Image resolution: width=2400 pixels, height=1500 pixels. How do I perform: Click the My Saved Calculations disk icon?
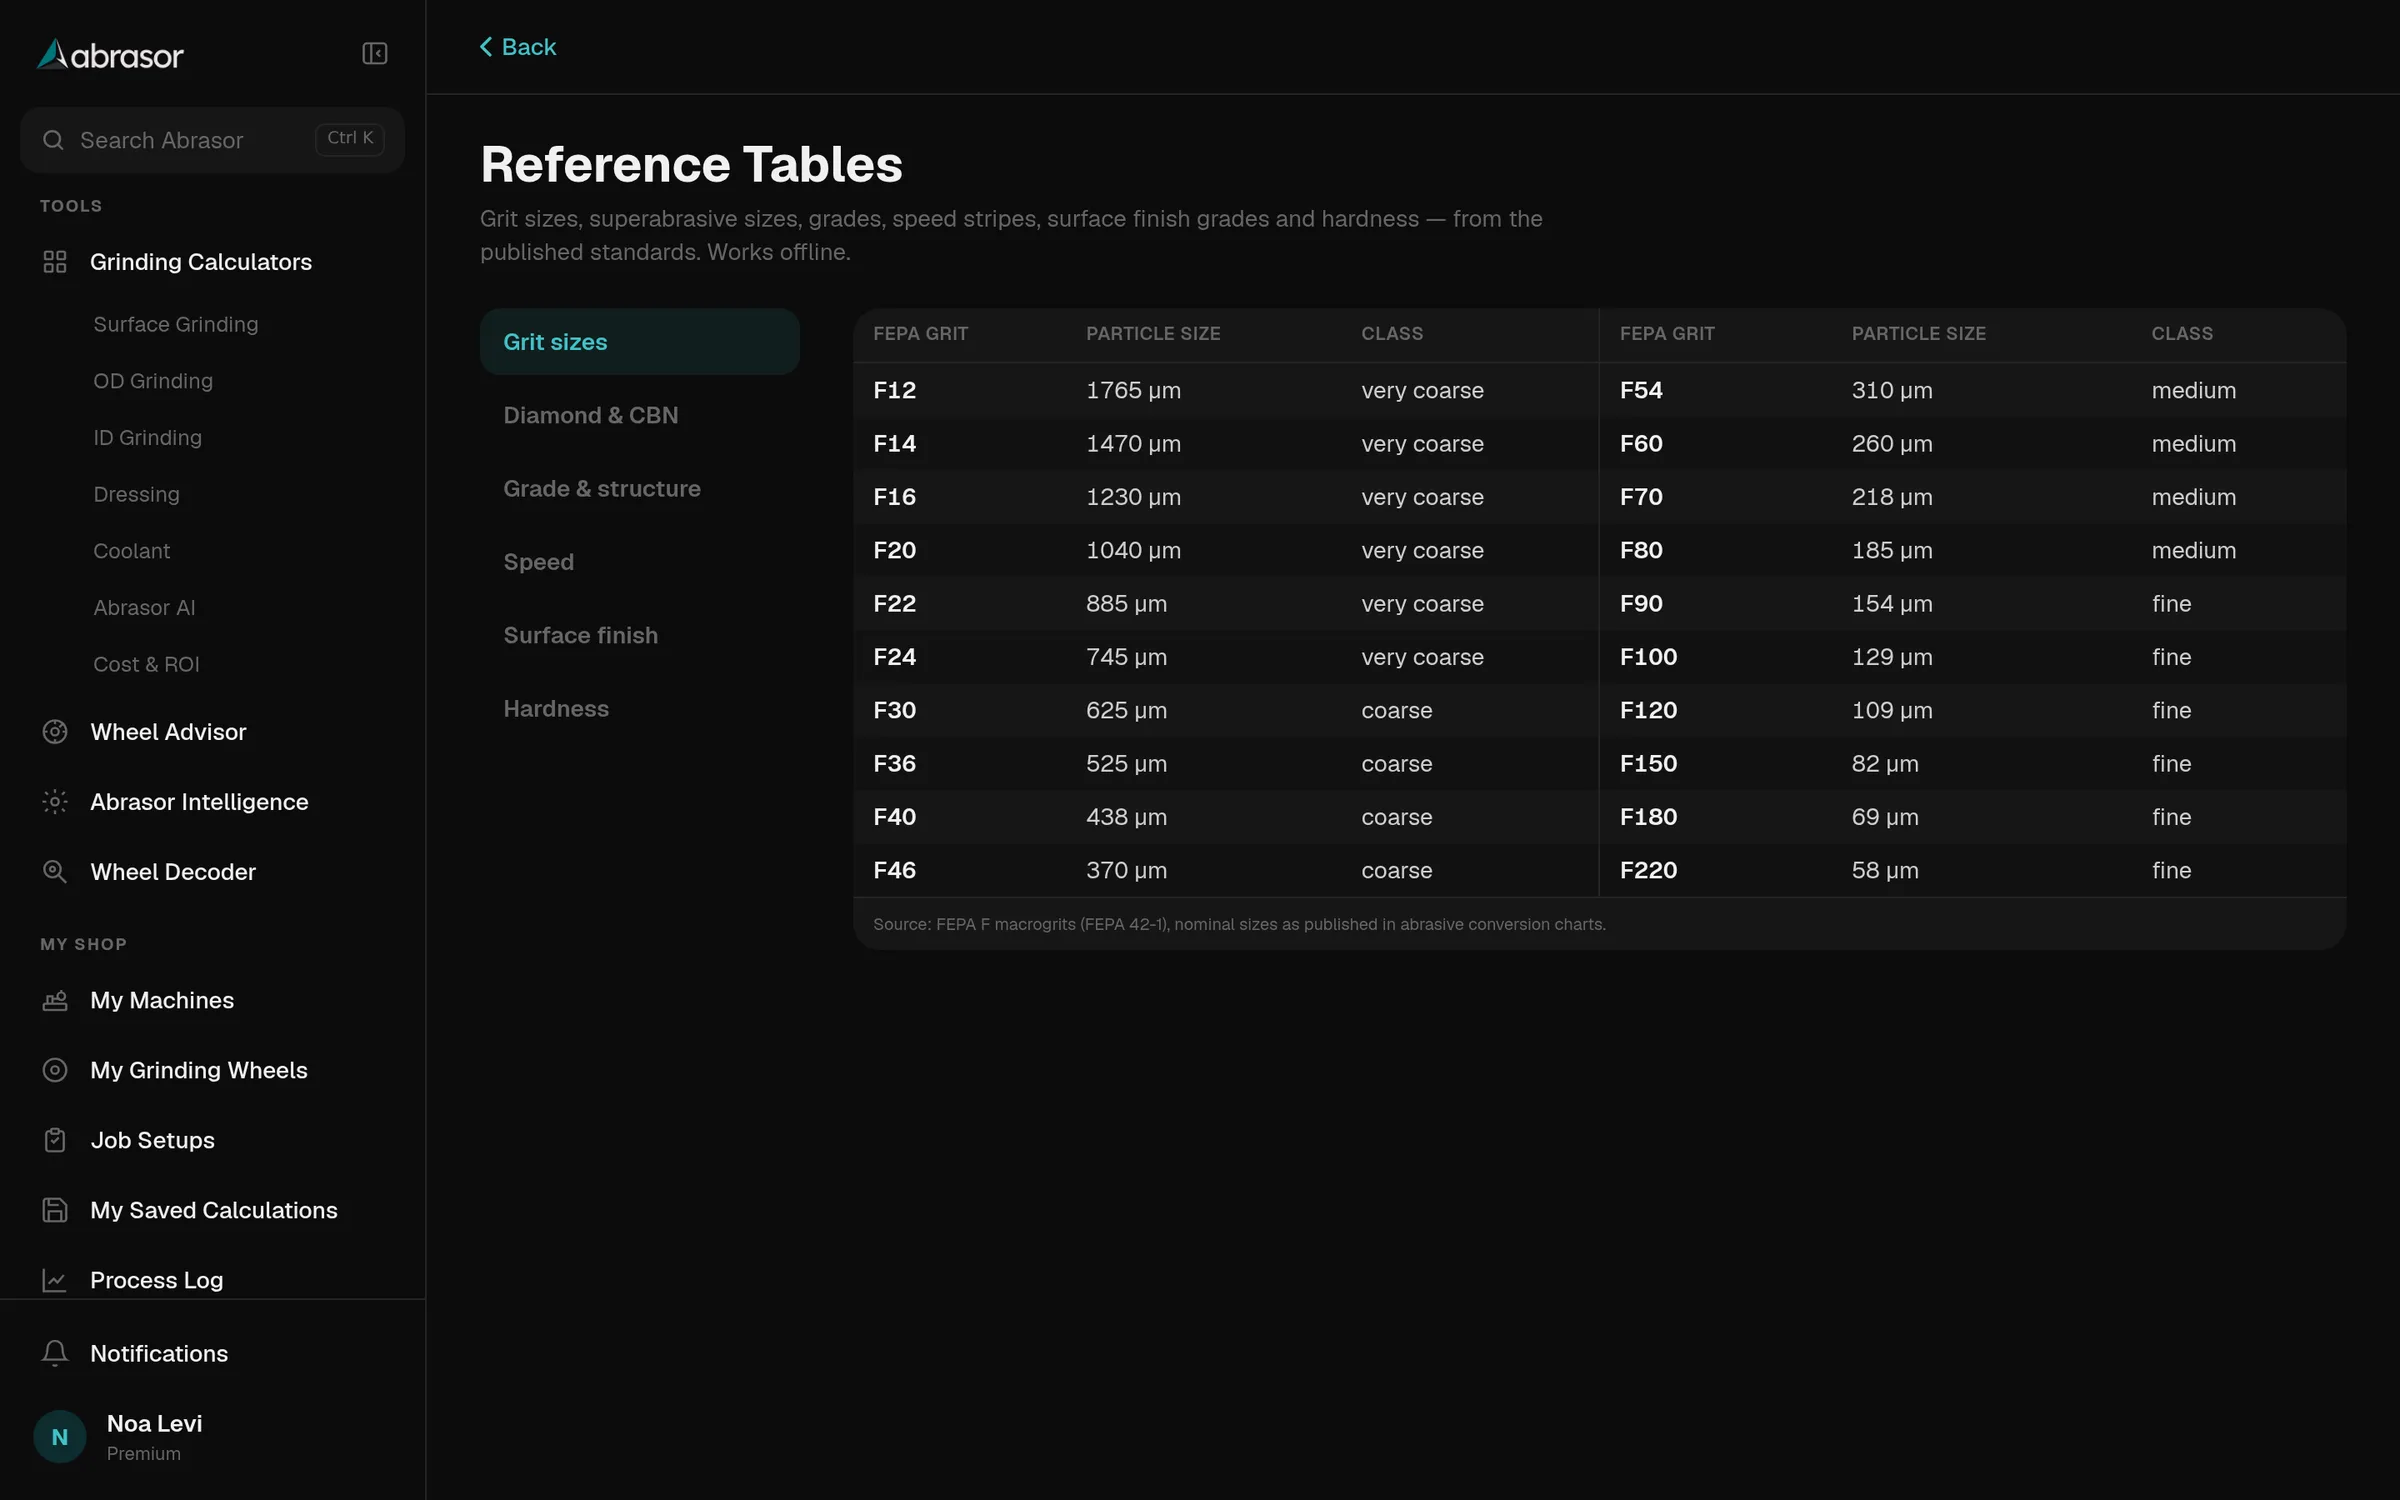(55, 1210)
